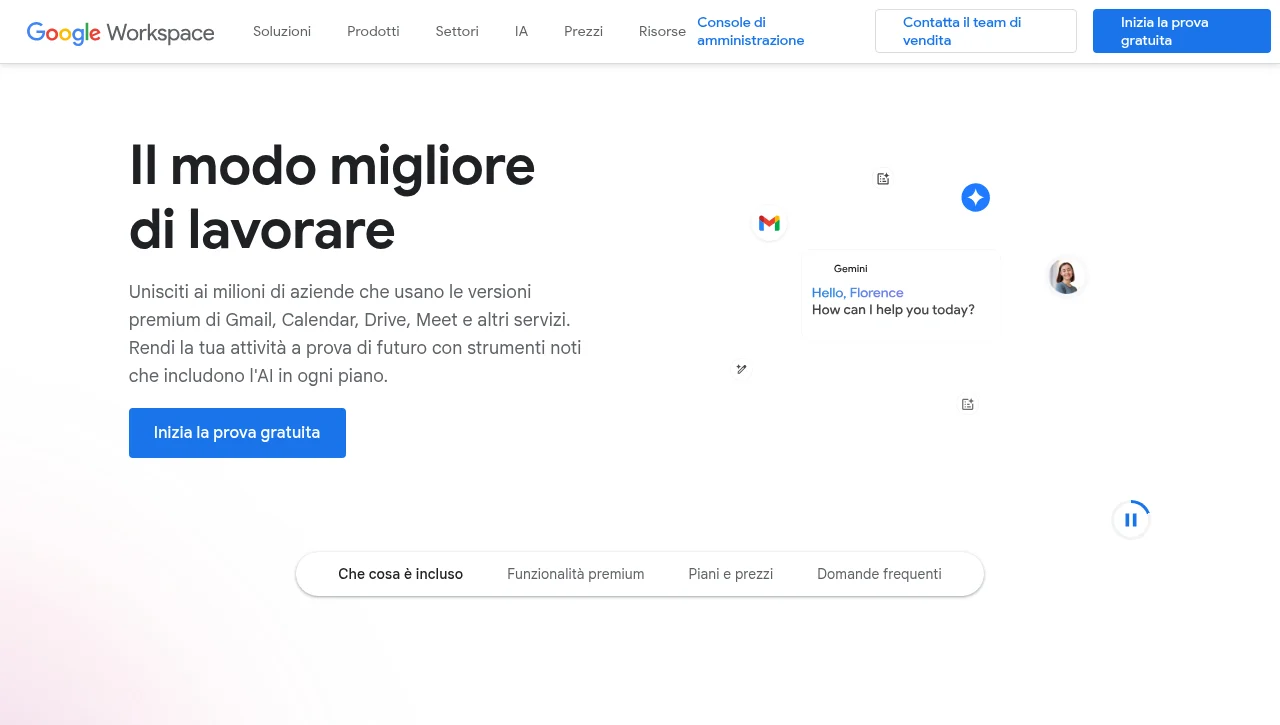
Task: Switch to the Piani e prezzi tab
Action: [x=730, y=574]
